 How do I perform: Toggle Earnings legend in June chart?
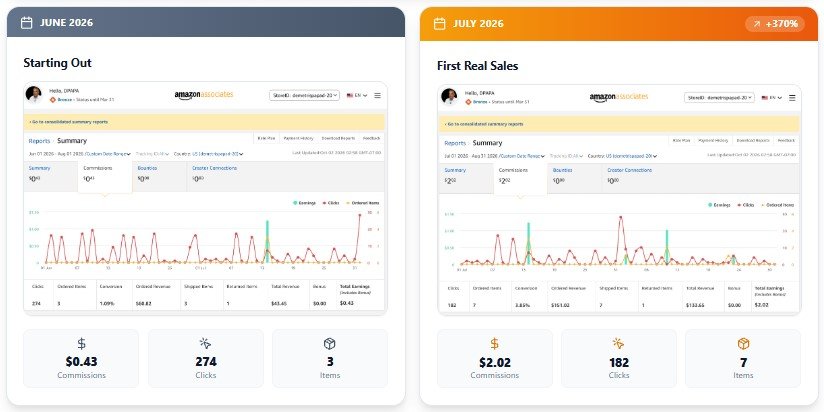pos(305,203)
